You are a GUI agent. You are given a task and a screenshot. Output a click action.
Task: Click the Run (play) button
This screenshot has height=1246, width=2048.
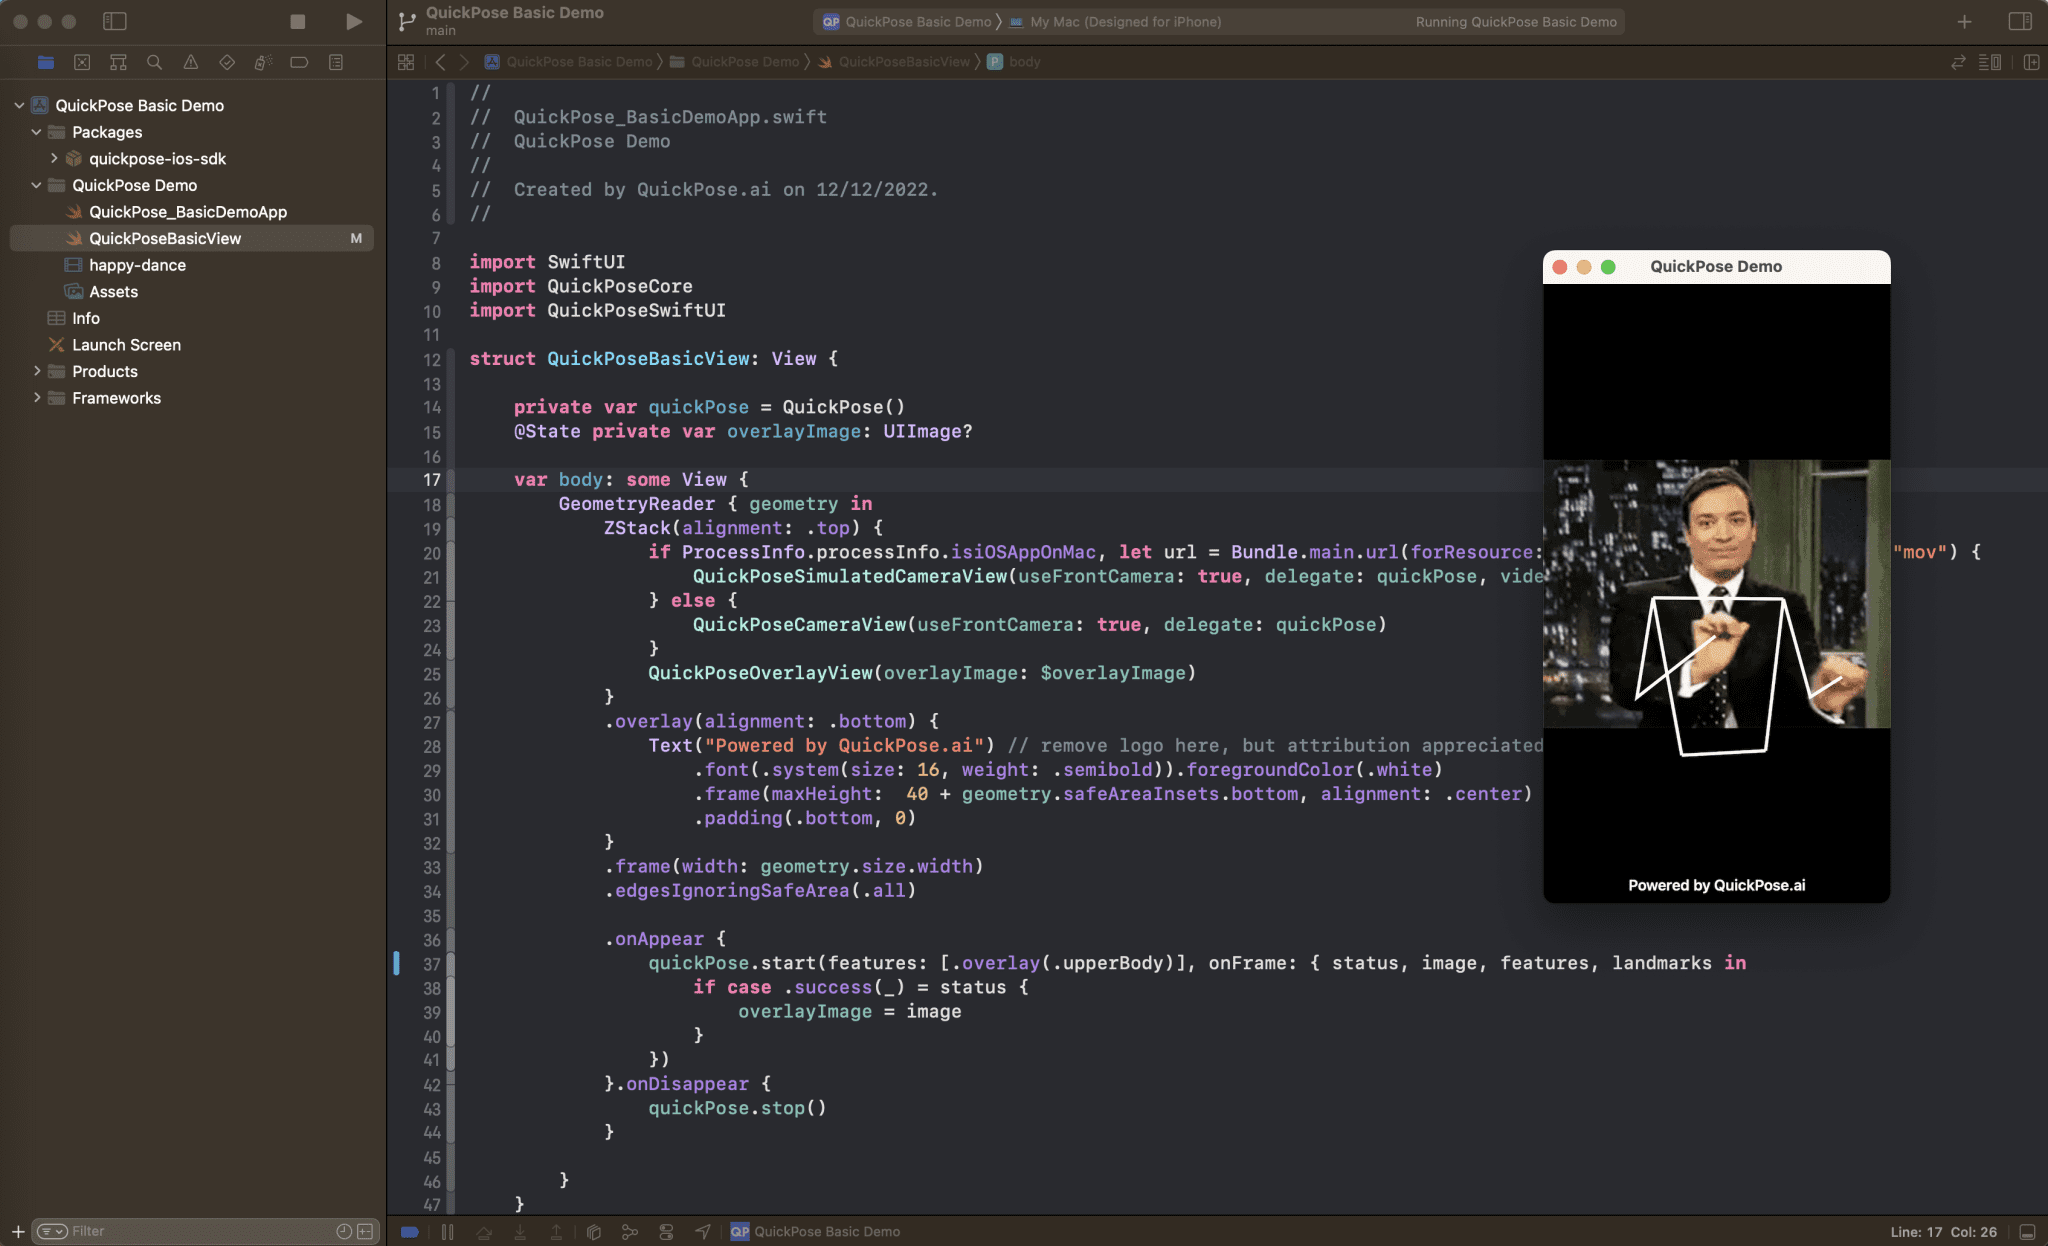[353, 21]
